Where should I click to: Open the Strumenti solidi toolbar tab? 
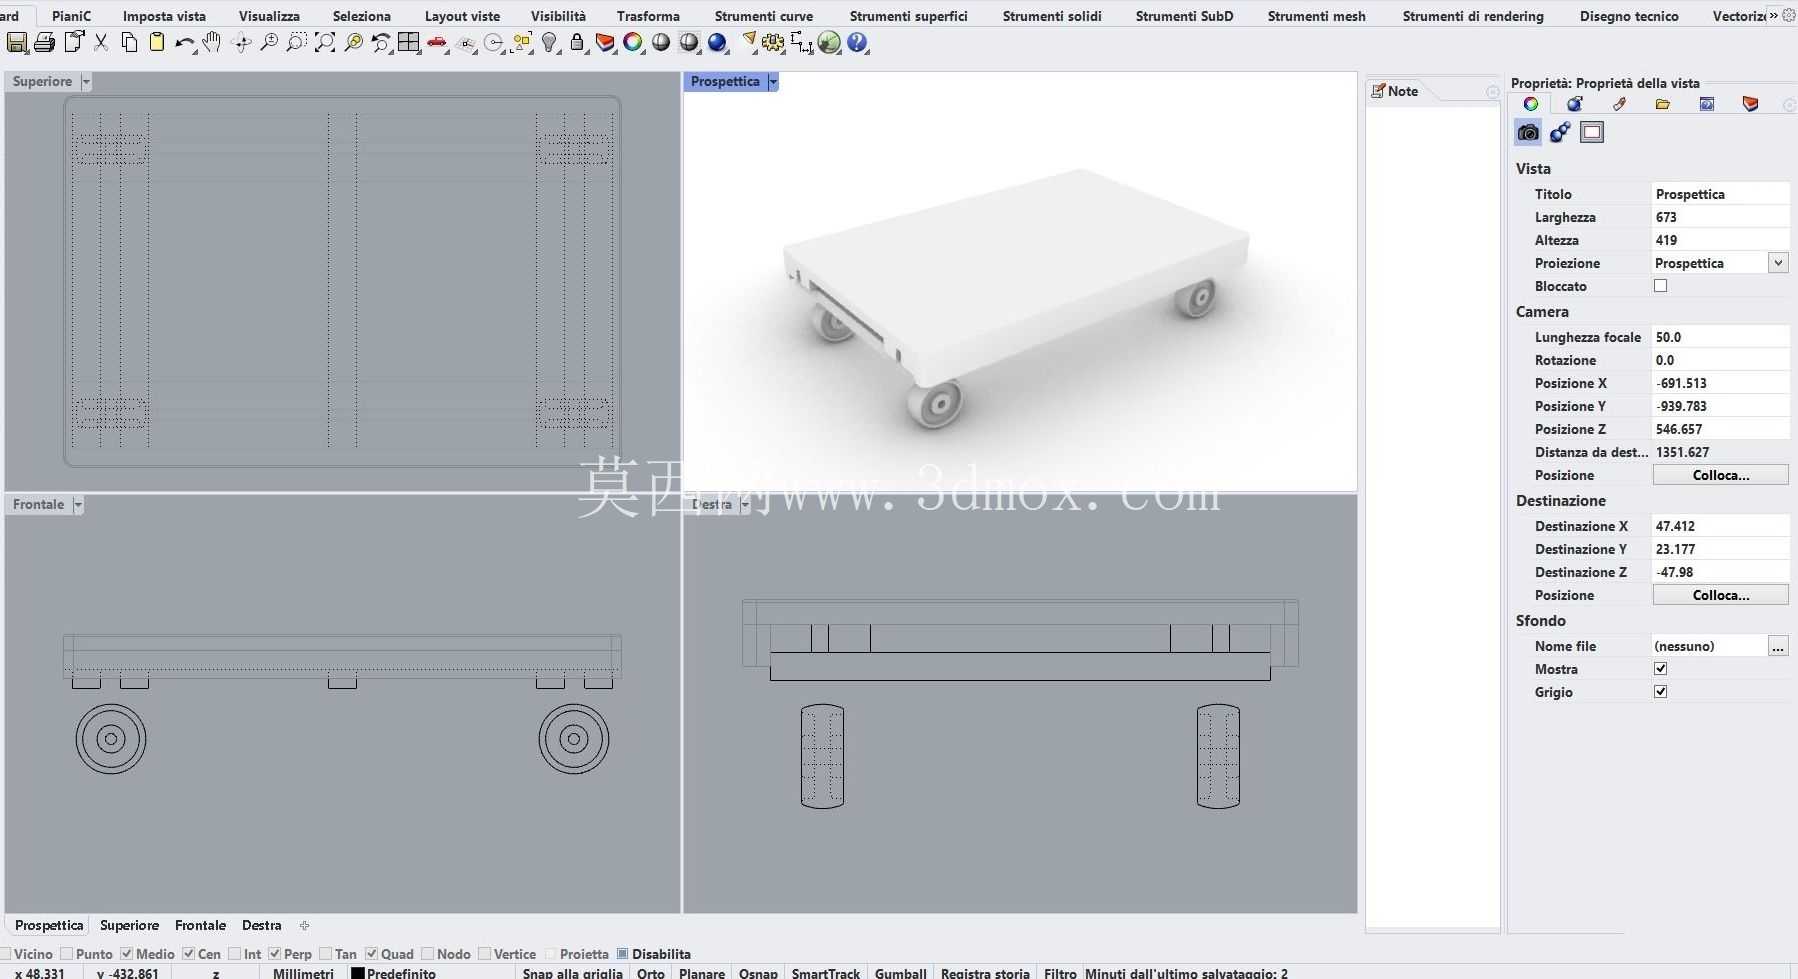click(x=1052, y=16)
